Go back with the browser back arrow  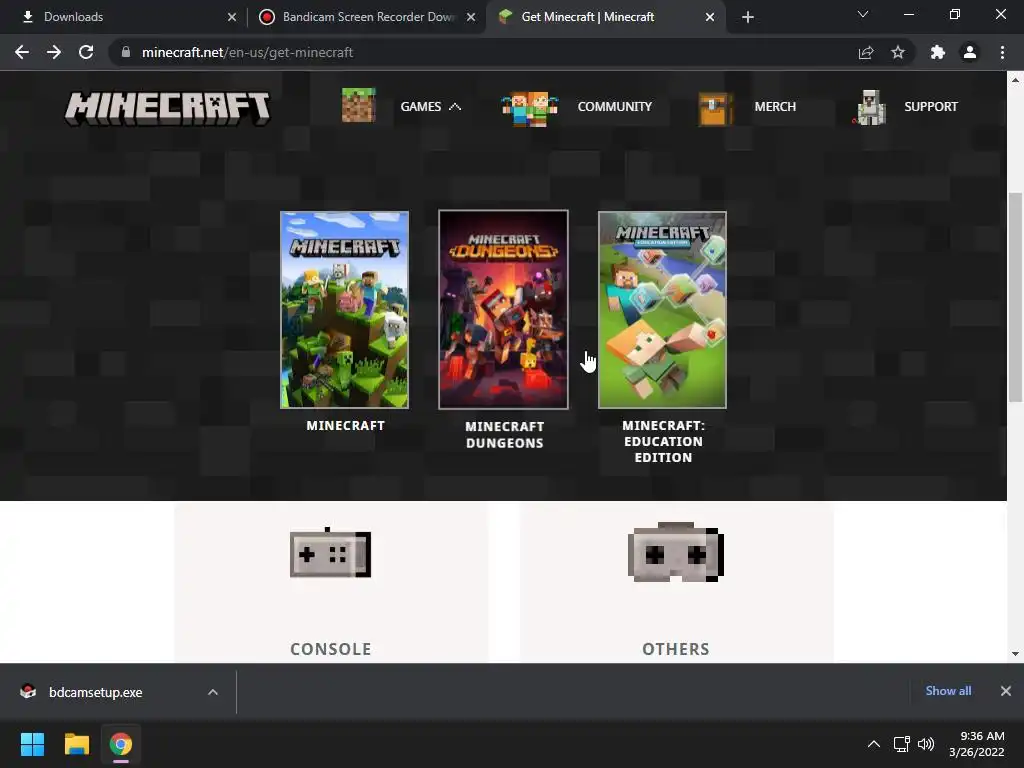coord(22,52)
